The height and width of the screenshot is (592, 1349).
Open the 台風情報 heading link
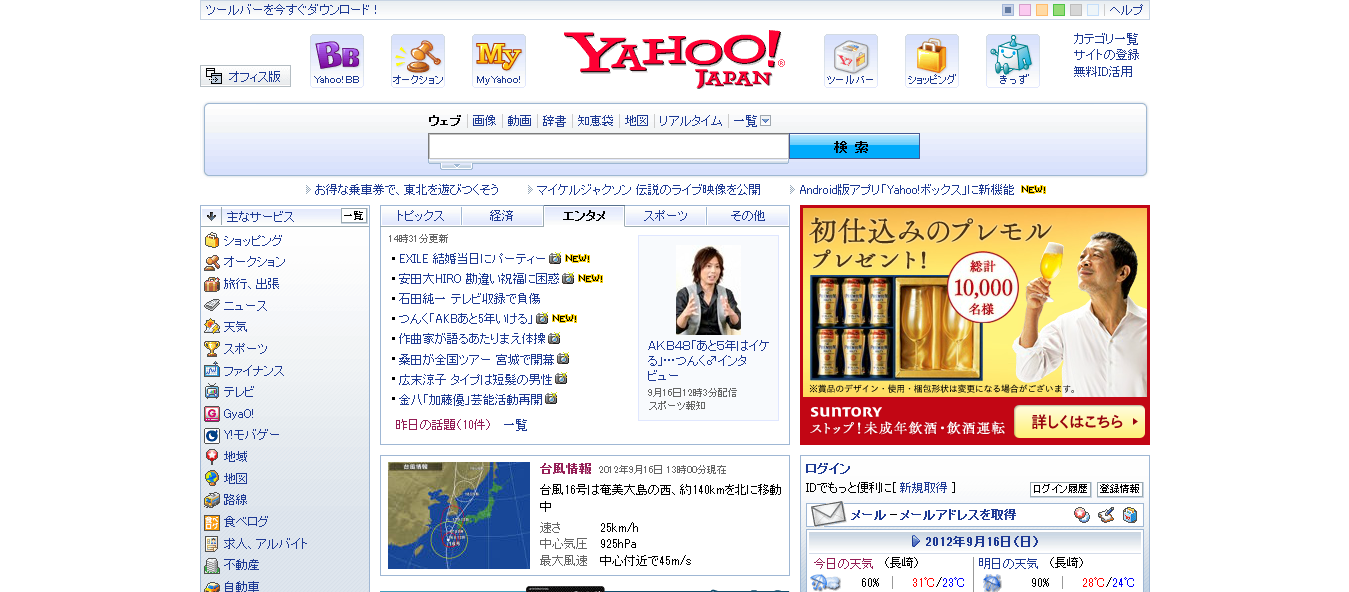pyautogui.click(x=566, y=468)
